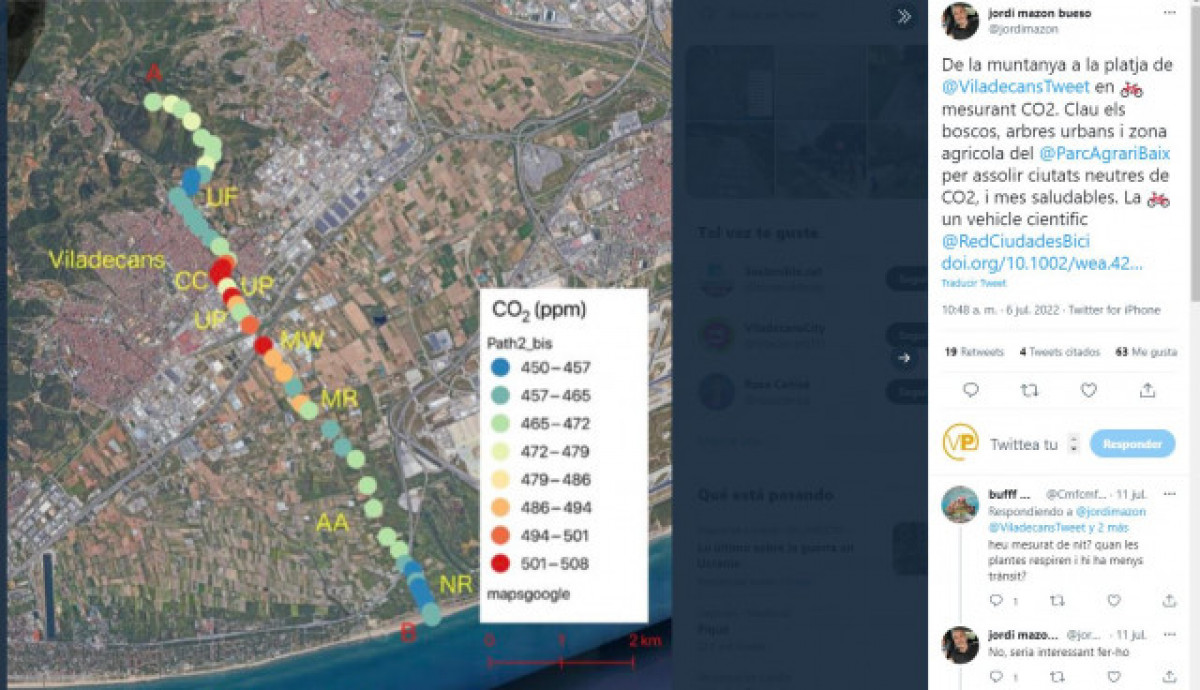Share the bufff reply tweet
This screenshot has width=1200, height=690.
1169,600
